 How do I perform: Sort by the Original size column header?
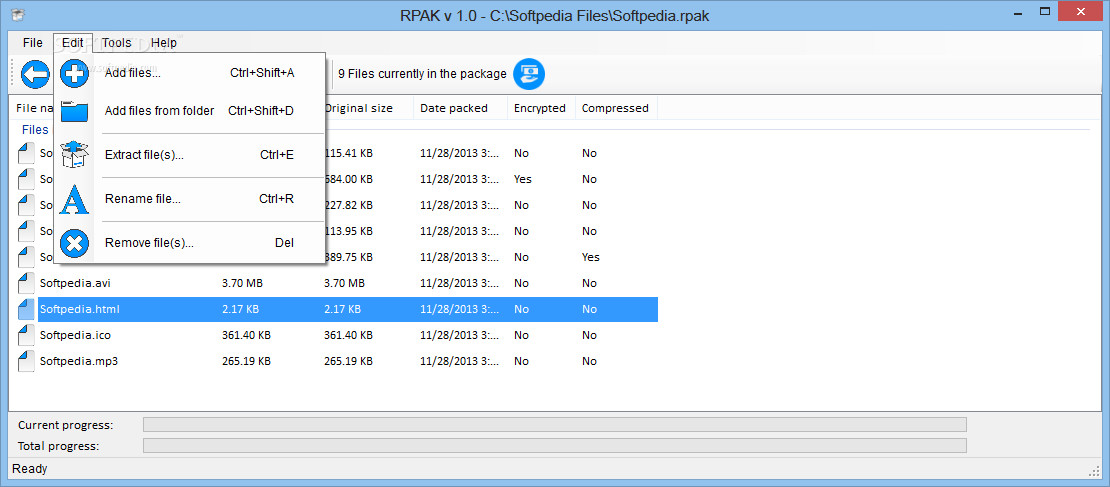point(369,108)
